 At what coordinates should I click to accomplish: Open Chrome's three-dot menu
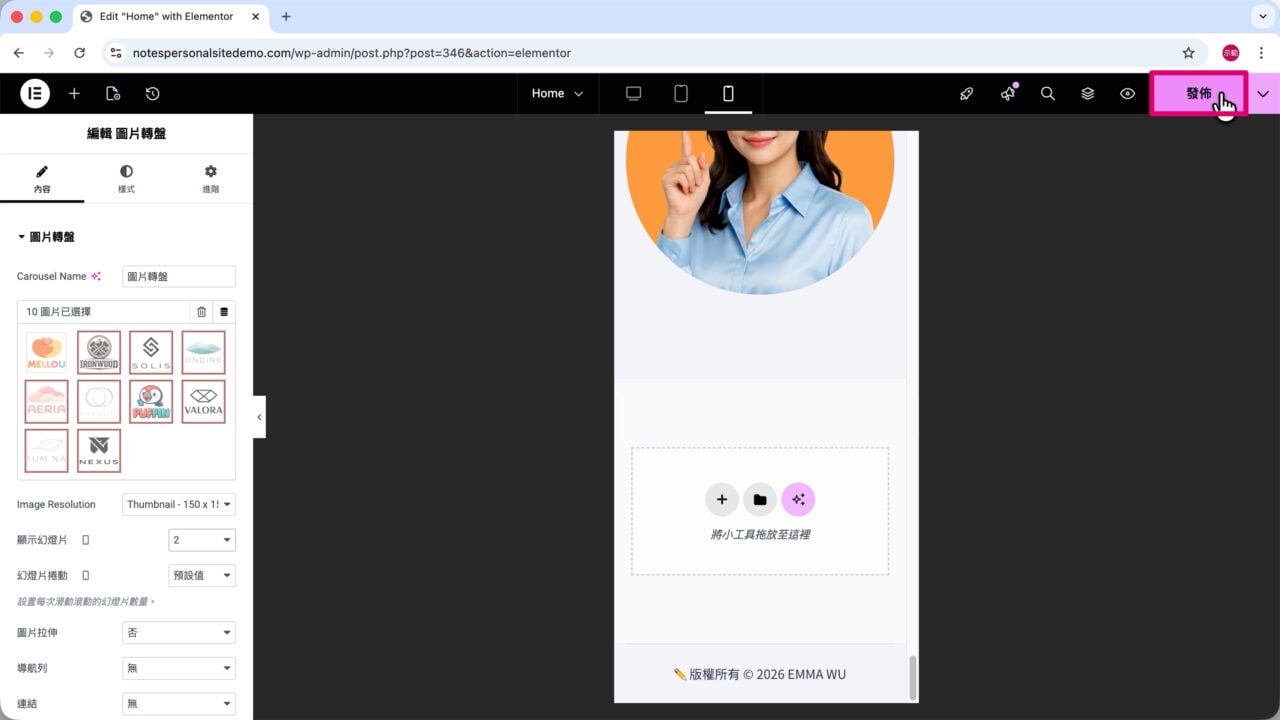[1260, 52]
